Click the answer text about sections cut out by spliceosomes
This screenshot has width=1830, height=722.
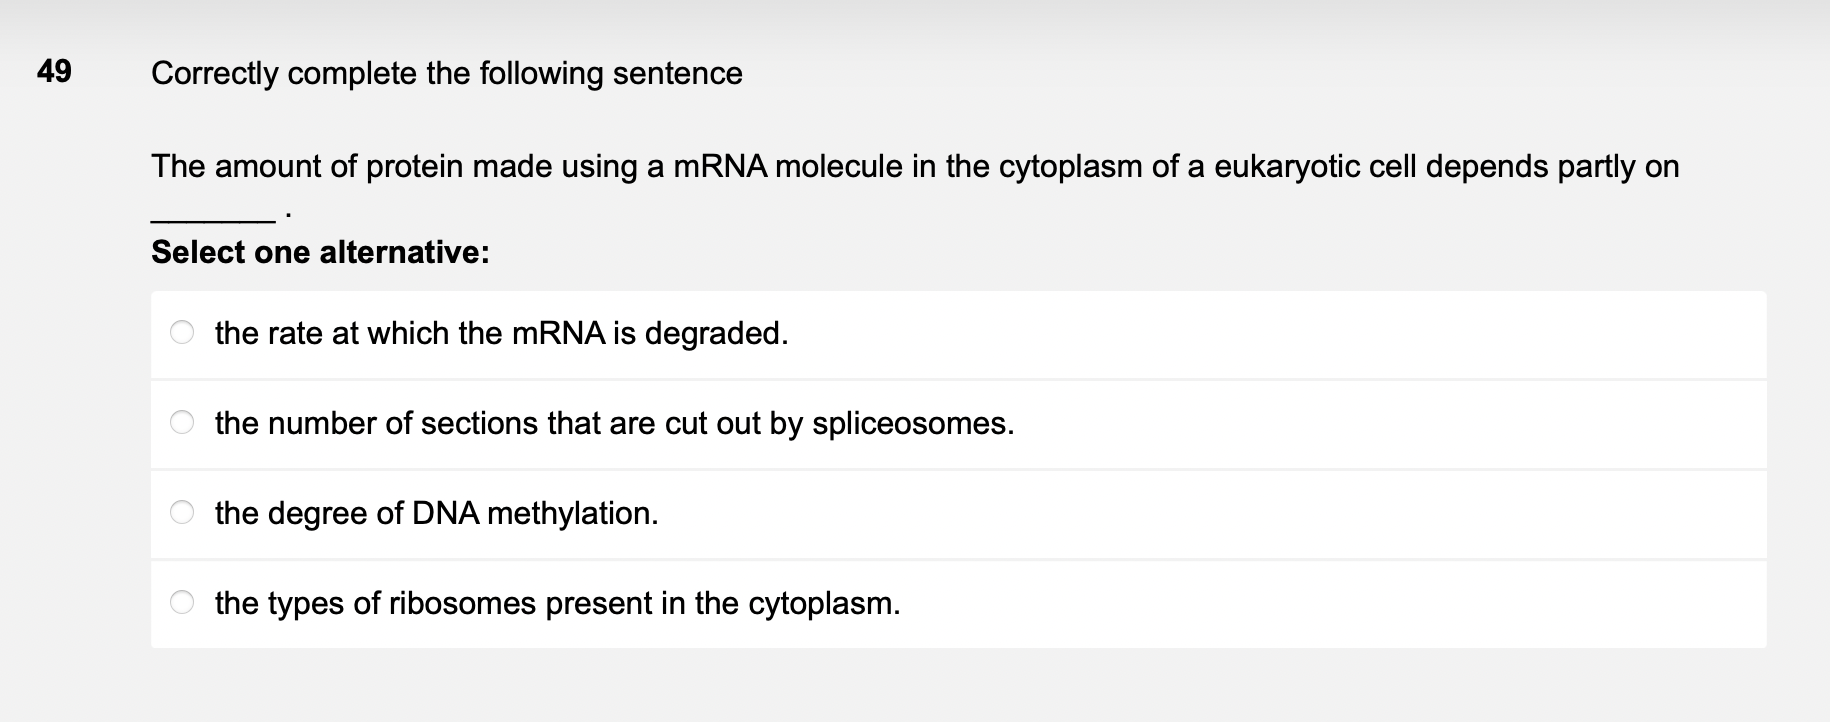tap(614, 423)
